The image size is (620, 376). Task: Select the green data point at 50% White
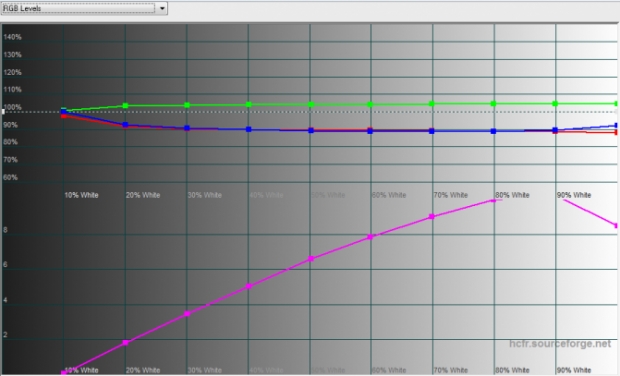click(x=311, y=104)
